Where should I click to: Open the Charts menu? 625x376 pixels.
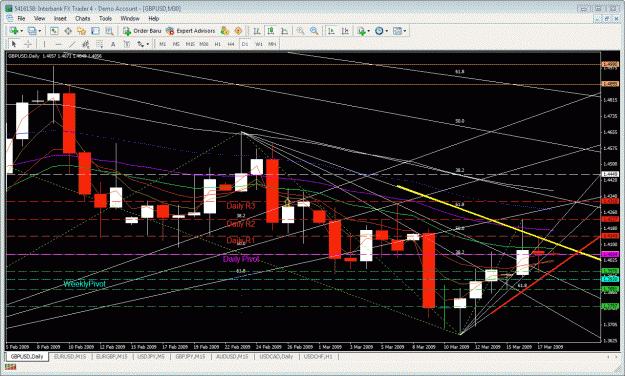click(x=83, y=18)
